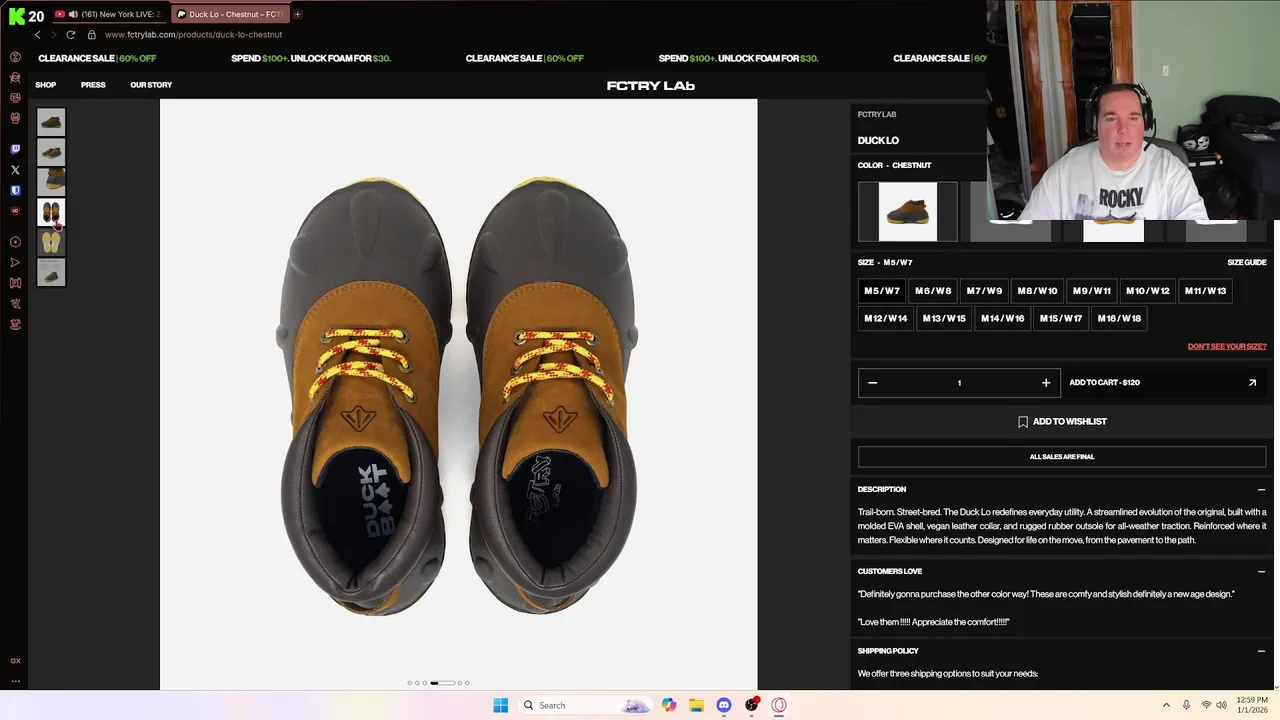Select size M6 / W8
The image size is (1280, 720).
[933, 291]
